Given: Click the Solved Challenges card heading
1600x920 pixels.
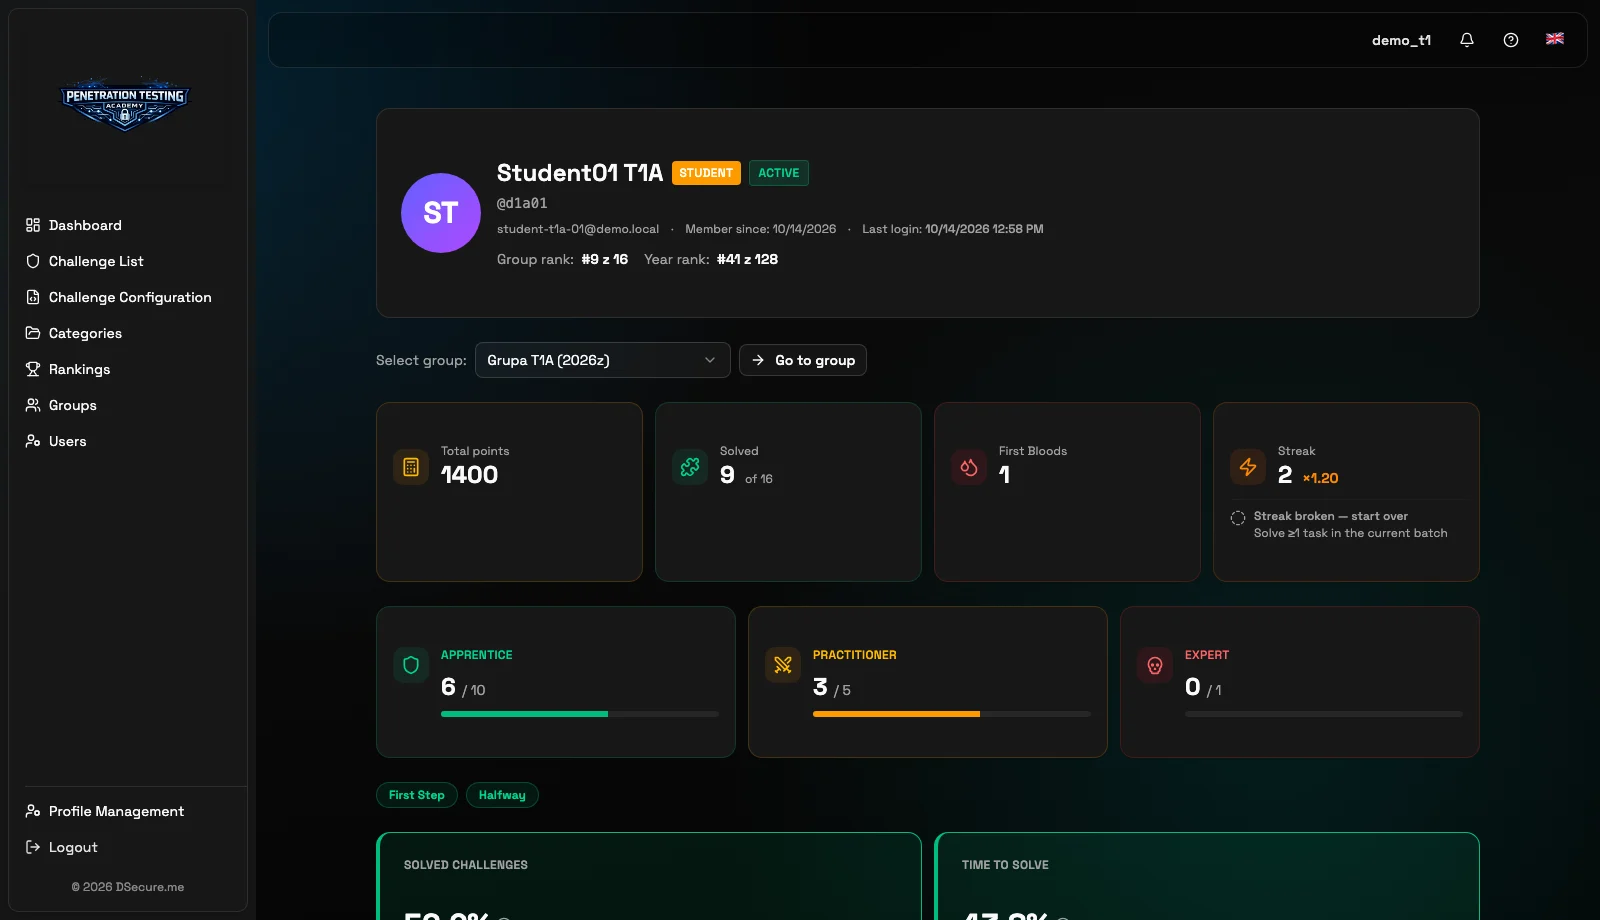Looking at the screenshot, I should (x=466, y=865).
